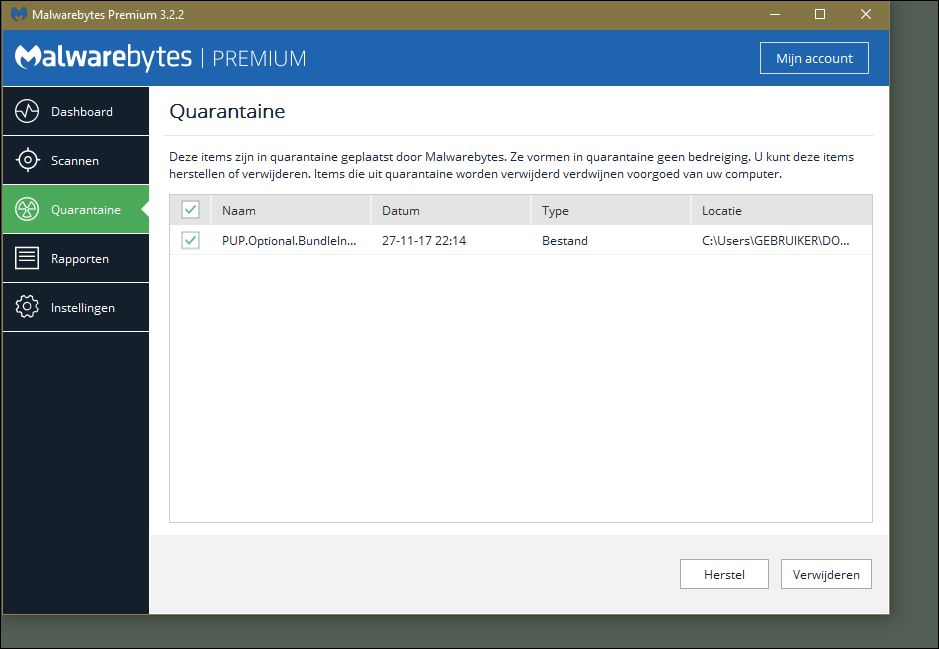This screenshot has height=649, width=939.
Task: Close the Malwarebytes window
Action: tap(866, 14)
